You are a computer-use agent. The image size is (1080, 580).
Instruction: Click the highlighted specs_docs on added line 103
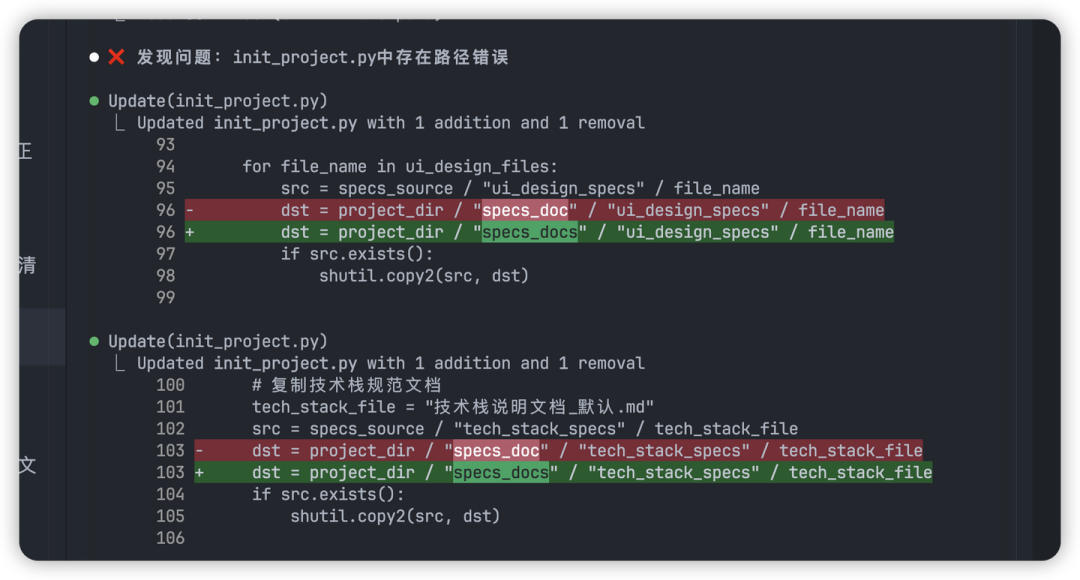[501, 473]
